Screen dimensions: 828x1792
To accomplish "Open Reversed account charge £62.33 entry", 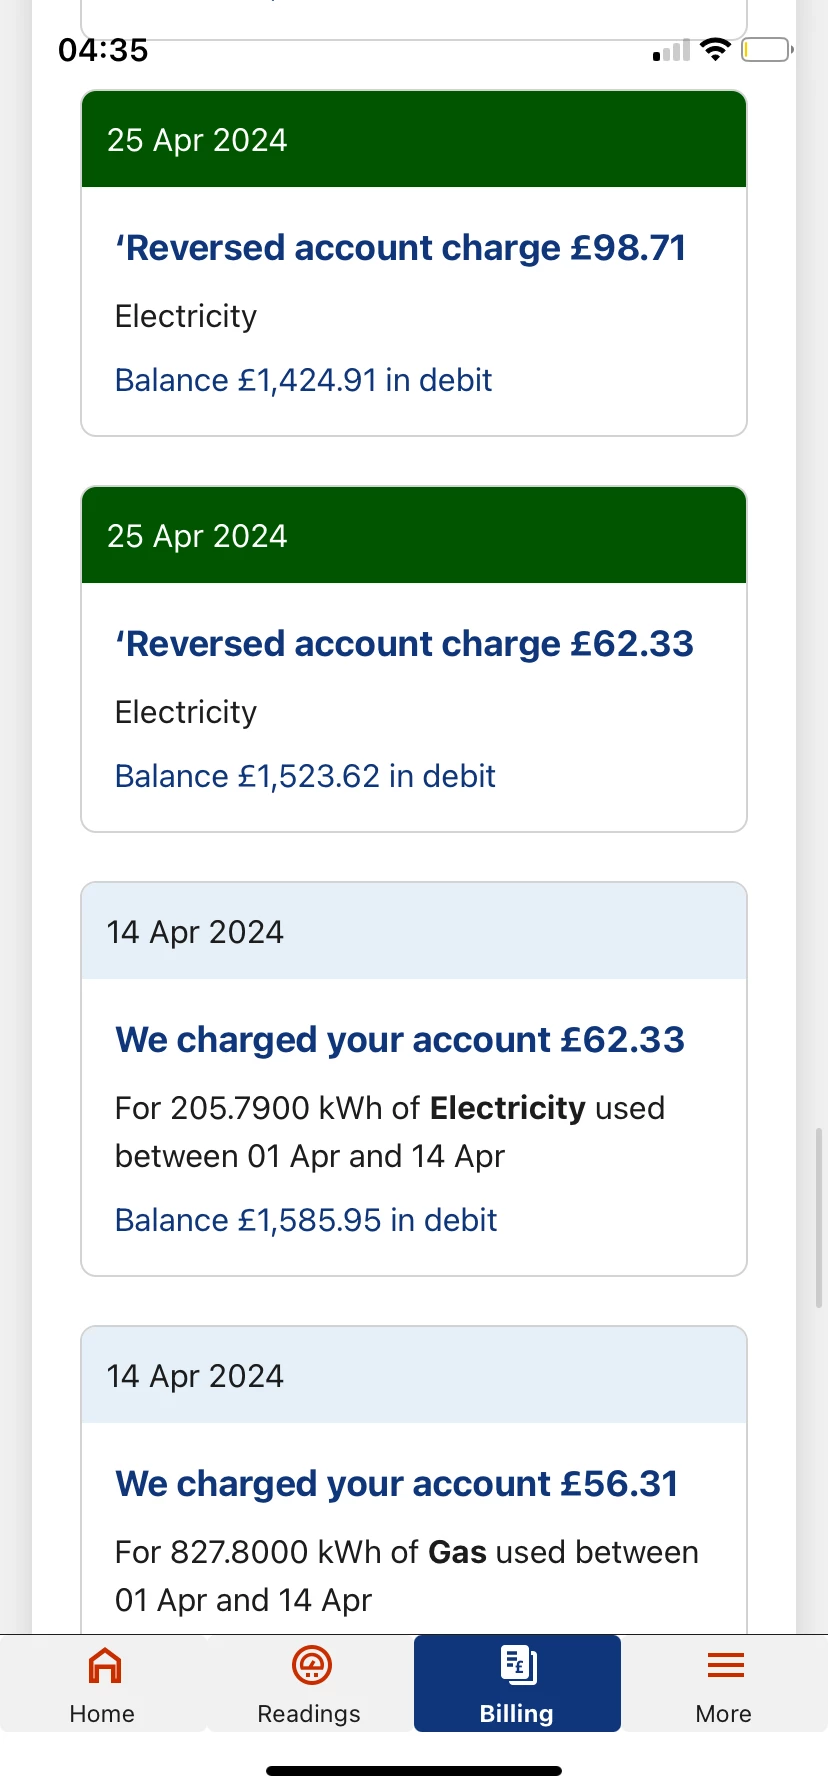I will (x=404, y=644).
